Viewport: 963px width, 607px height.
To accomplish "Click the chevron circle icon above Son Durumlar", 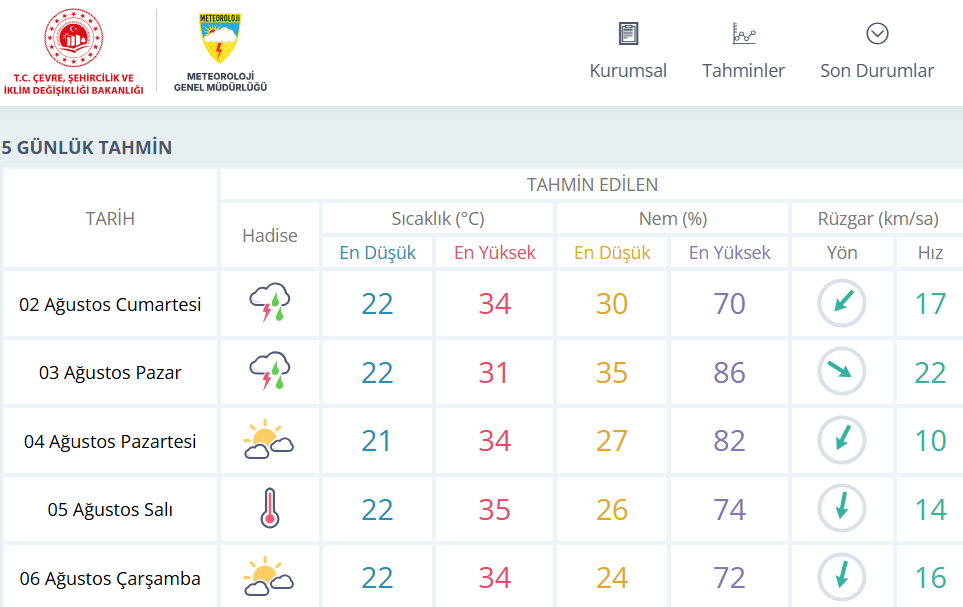I will pos(877,33).
